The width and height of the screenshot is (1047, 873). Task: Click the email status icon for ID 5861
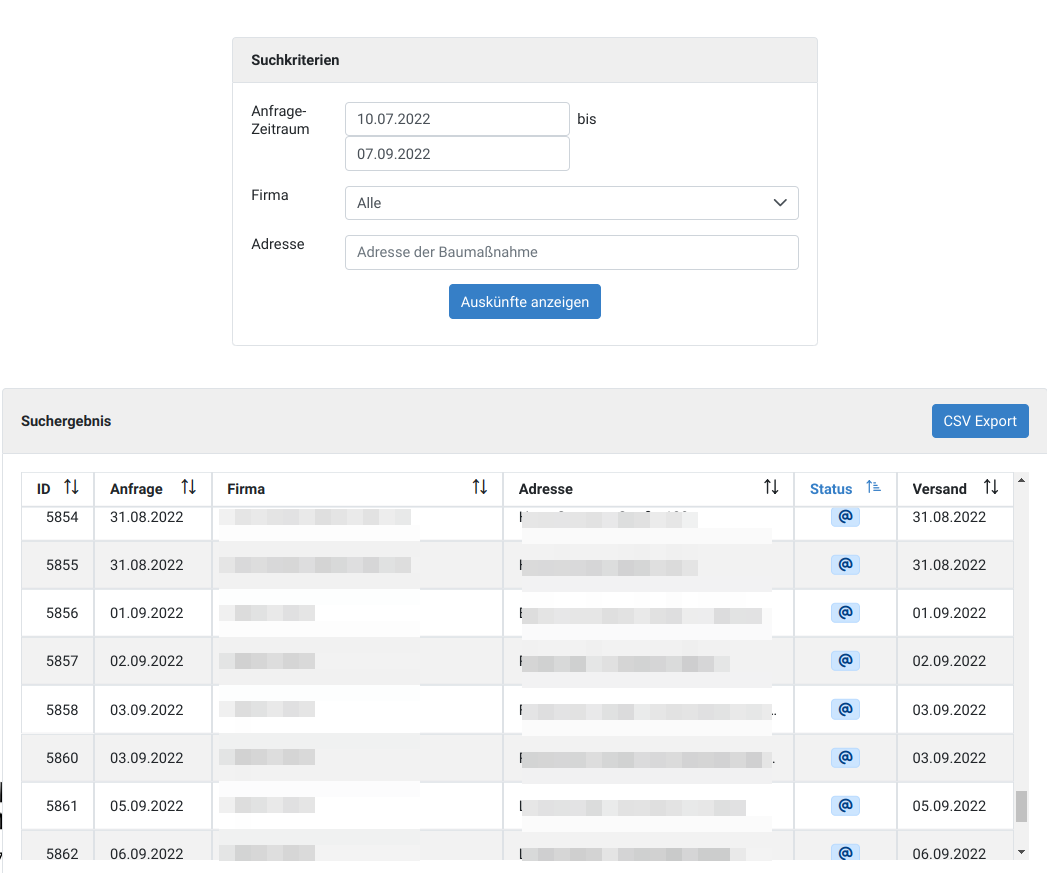click(845, 806)
